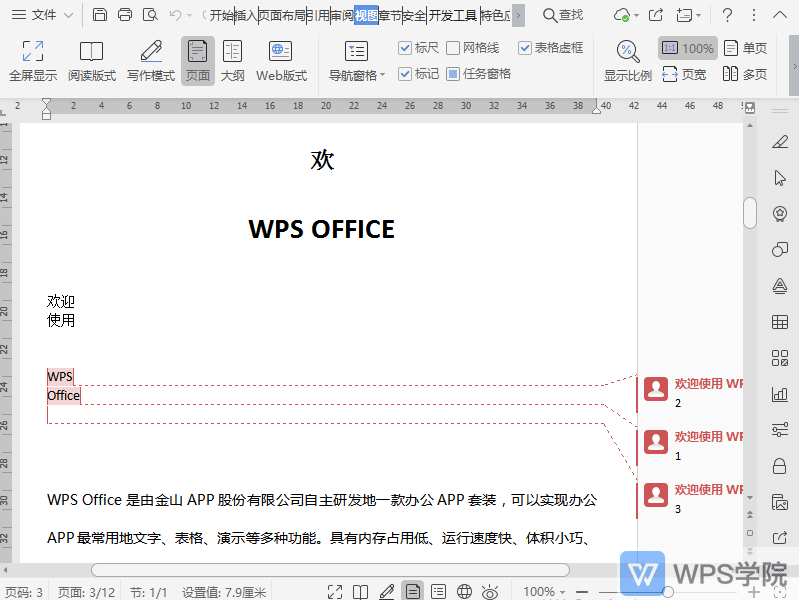Open the zoom ratio dialog (显示比例)

pyautogui.click(x=627, y=61)
